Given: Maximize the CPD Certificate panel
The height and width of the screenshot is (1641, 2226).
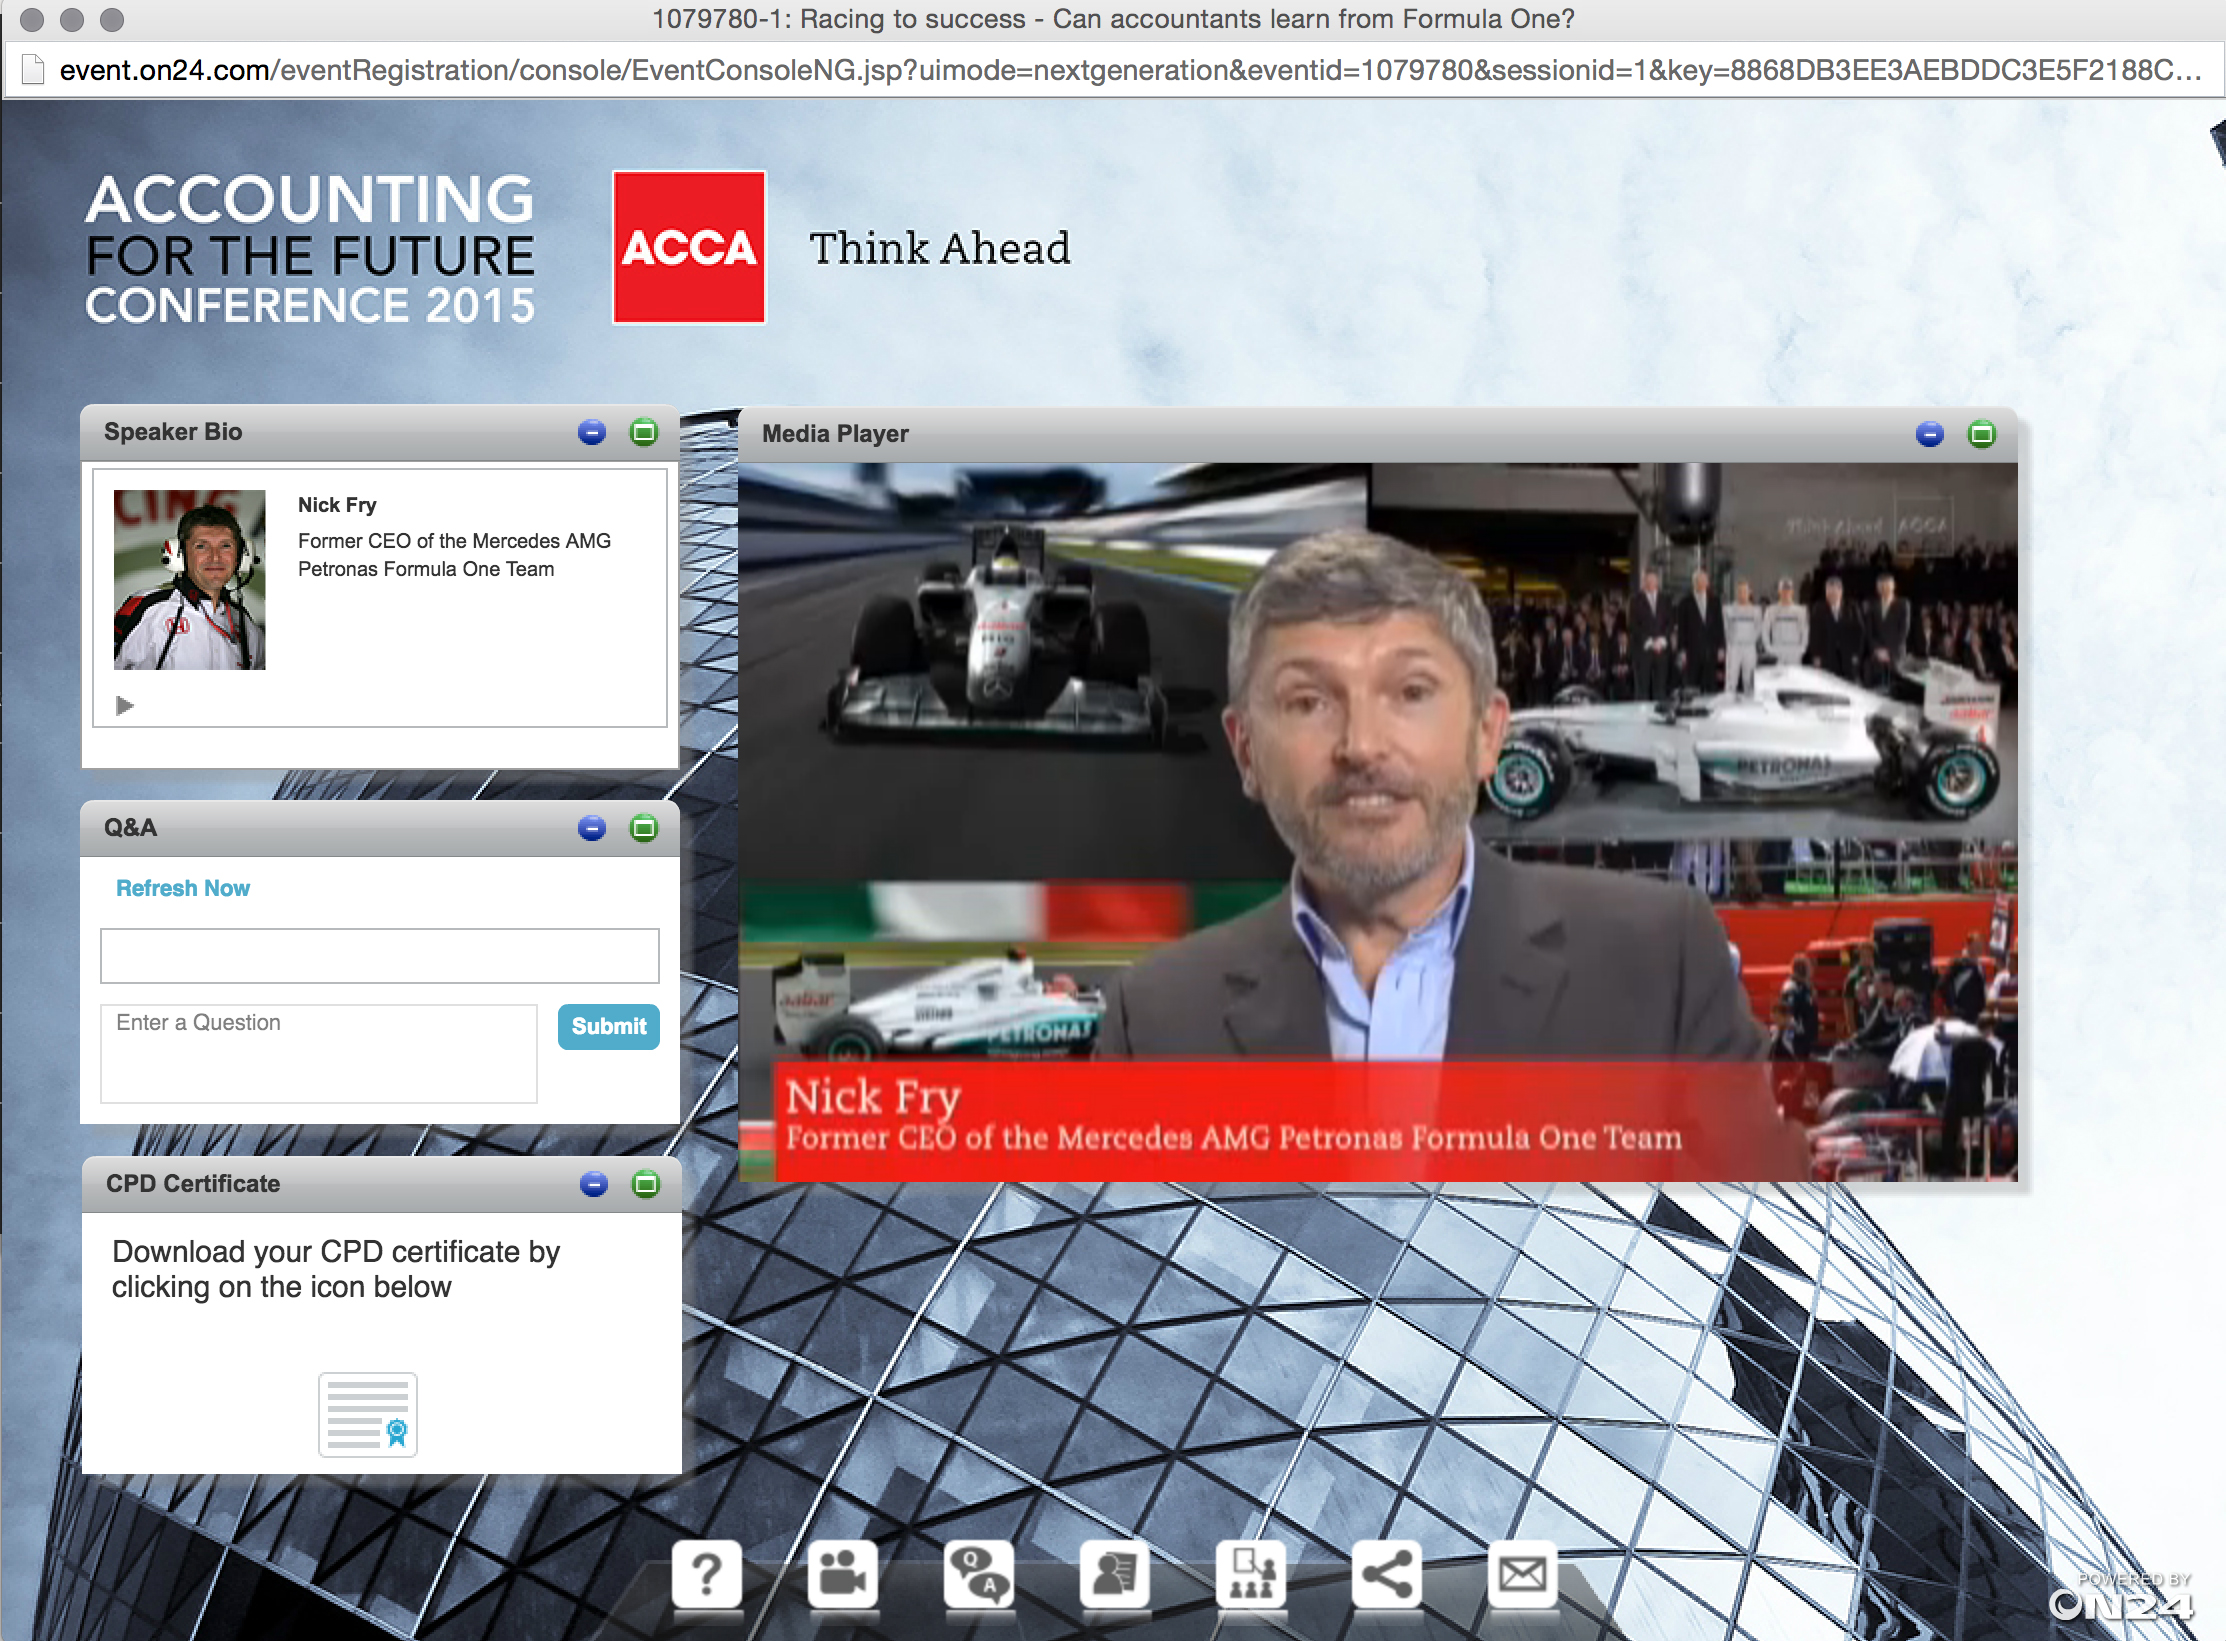Looking at the screenshot, I should click(646, 1184).
